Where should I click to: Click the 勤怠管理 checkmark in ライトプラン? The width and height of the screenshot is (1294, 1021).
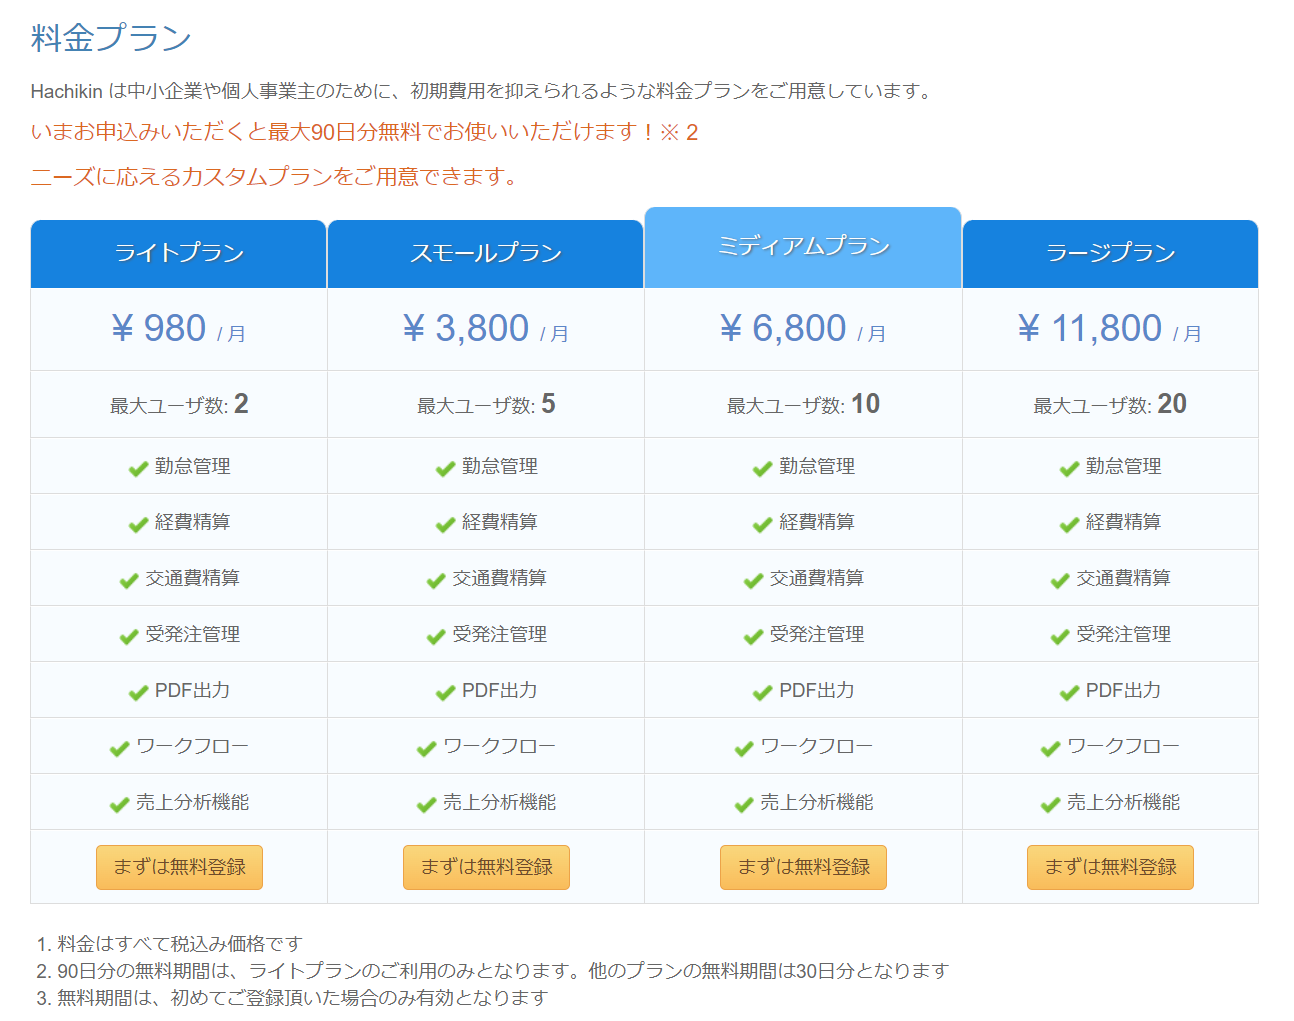138,468
